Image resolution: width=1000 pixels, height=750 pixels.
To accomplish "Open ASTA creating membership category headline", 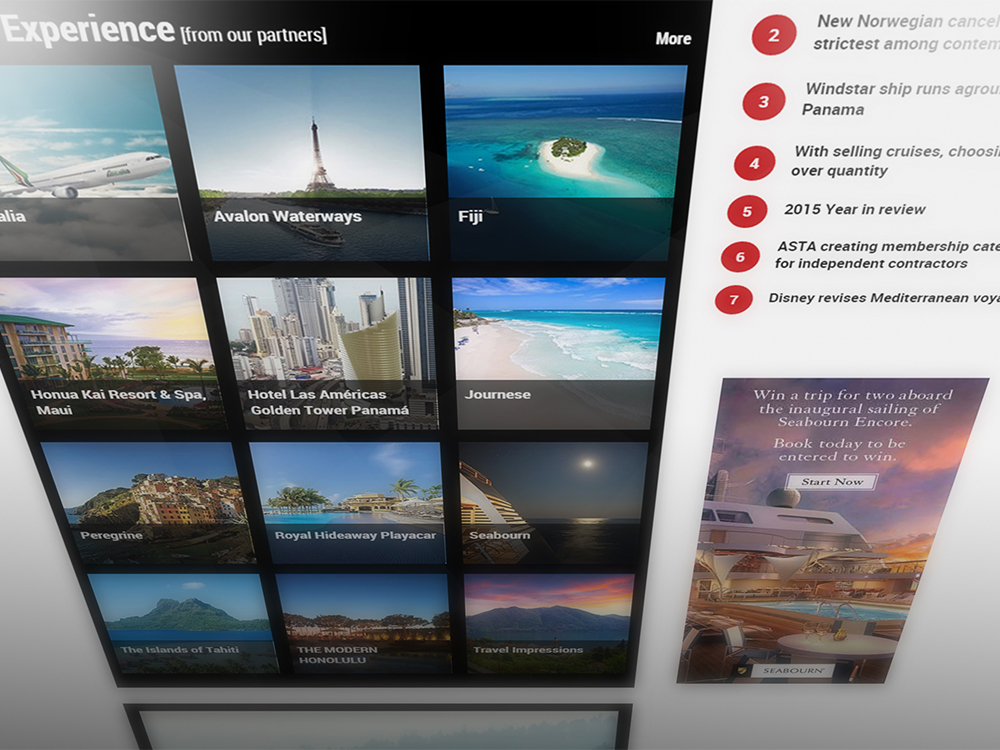I will [887, 254].
